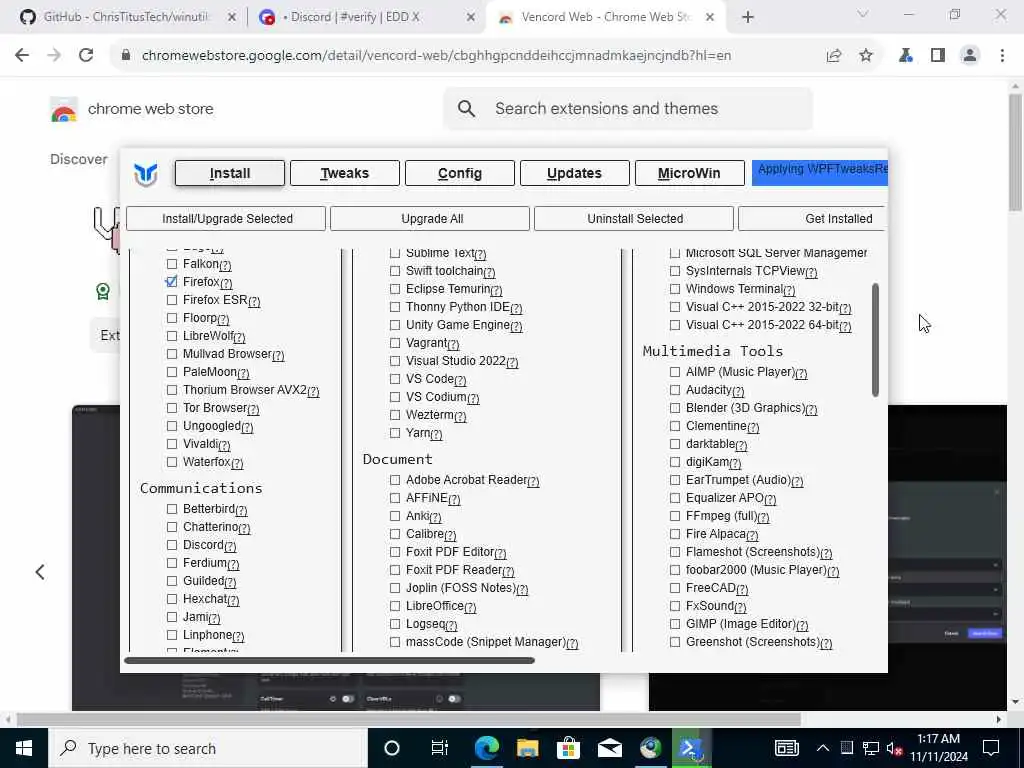
Task: Open the Config tab
Action: 460,173
